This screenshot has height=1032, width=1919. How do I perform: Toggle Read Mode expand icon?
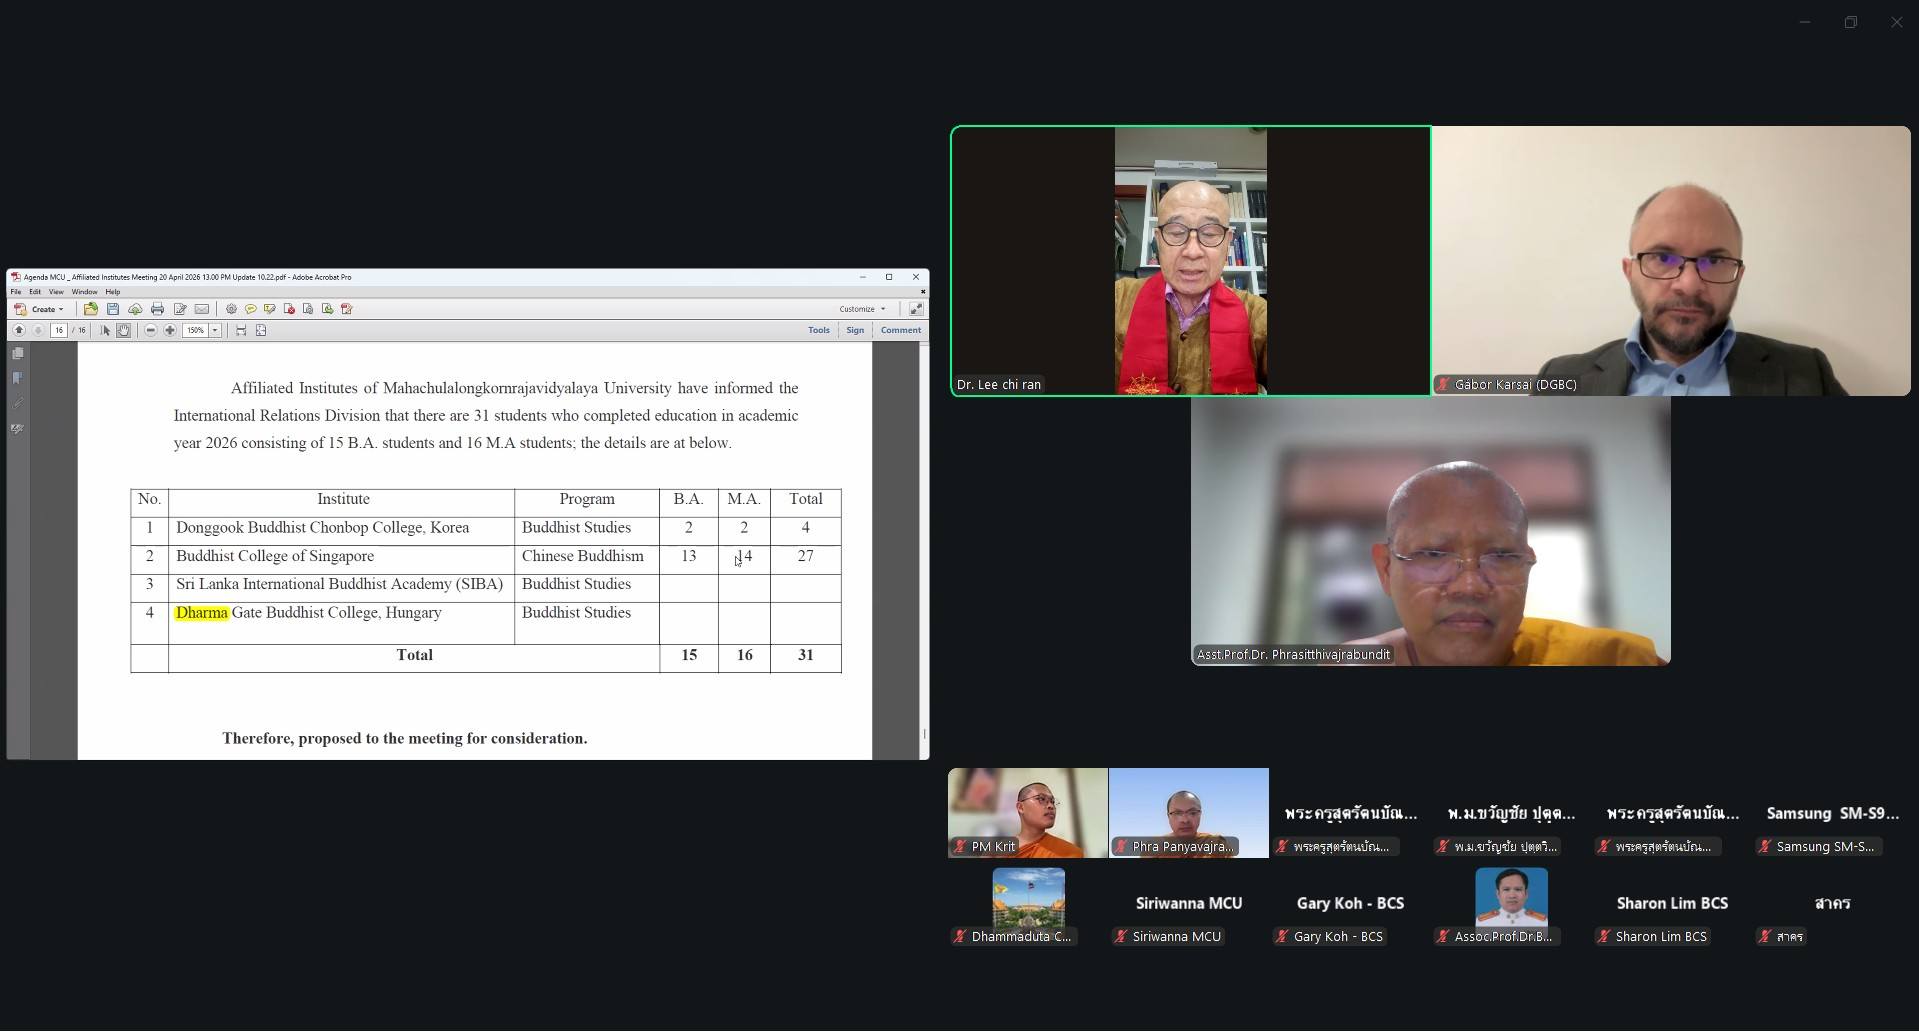point(915,309)
